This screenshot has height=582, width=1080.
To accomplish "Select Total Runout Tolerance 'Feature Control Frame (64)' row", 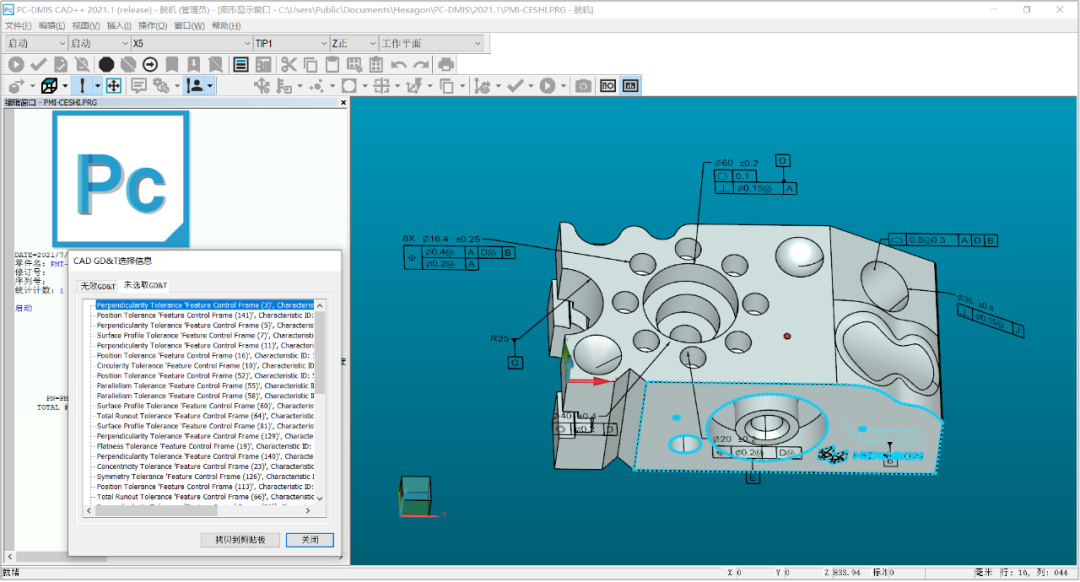I will 205,416.
